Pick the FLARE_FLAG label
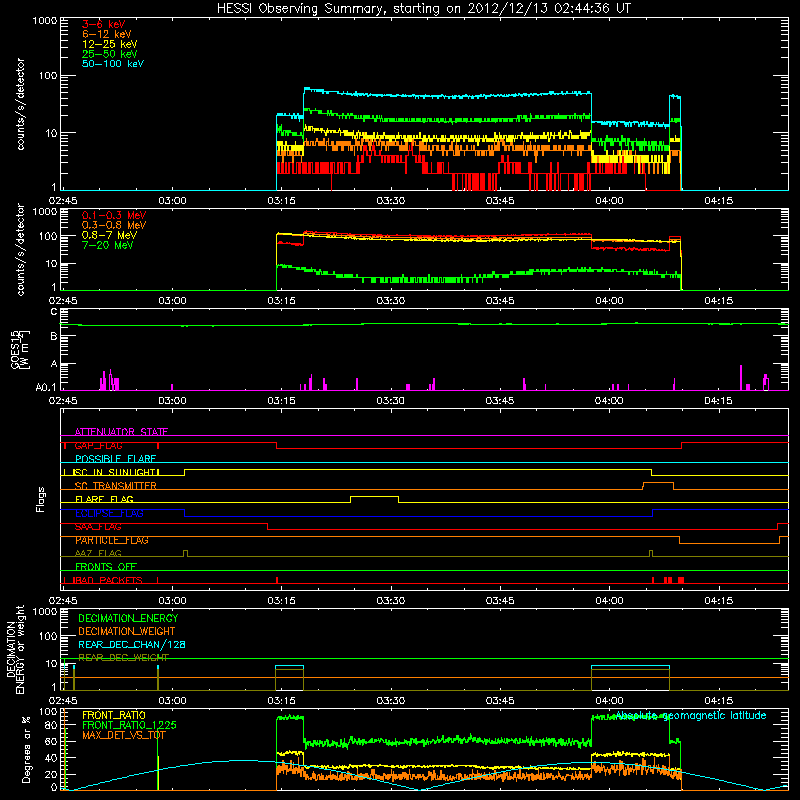Viewport: 800px width, 800px height. (x=104, y=499)
